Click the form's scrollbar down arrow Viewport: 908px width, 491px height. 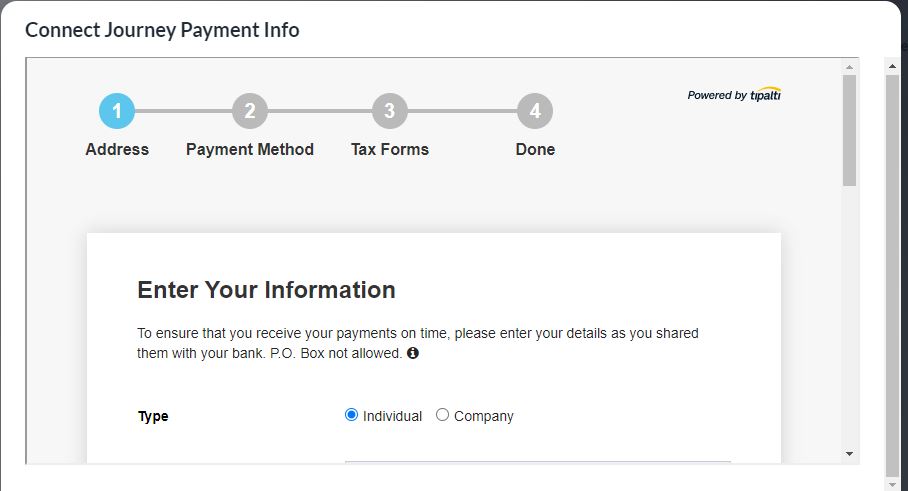[x=849, y=453]
